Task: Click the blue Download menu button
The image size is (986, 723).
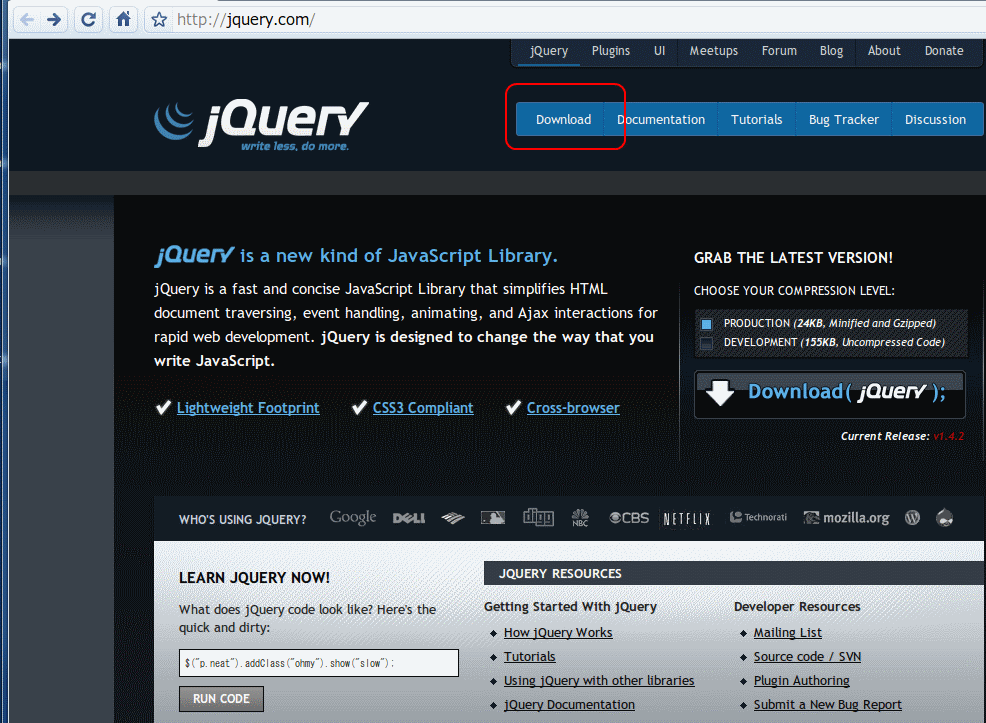Action: pyautogui.click(x=560, y=119)
